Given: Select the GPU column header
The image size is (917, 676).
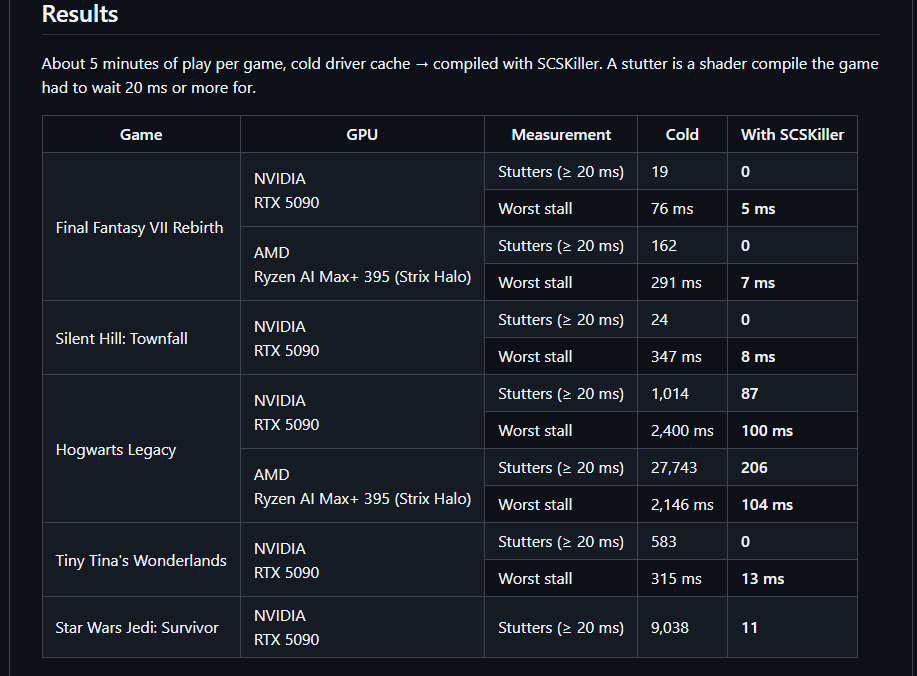Looking at the screenshot, I should (362, 134).
